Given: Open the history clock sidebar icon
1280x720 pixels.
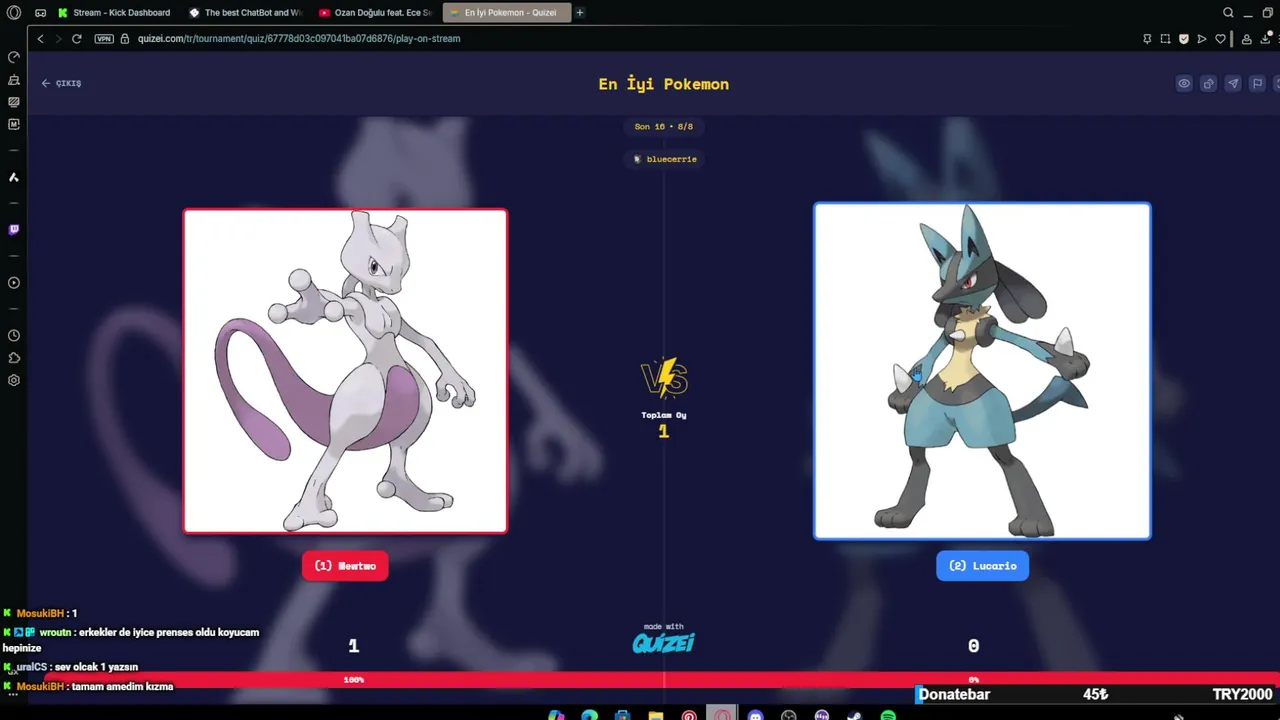Looking at the screenshot, I should pyautogui.click(x=14, y=336).
